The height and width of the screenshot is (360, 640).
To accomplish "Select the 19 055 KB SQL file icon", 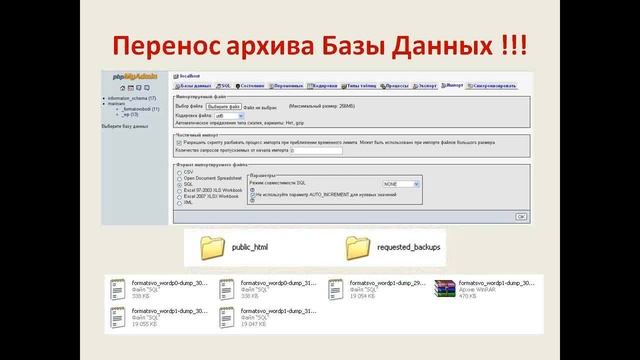I will coord(118,318).
